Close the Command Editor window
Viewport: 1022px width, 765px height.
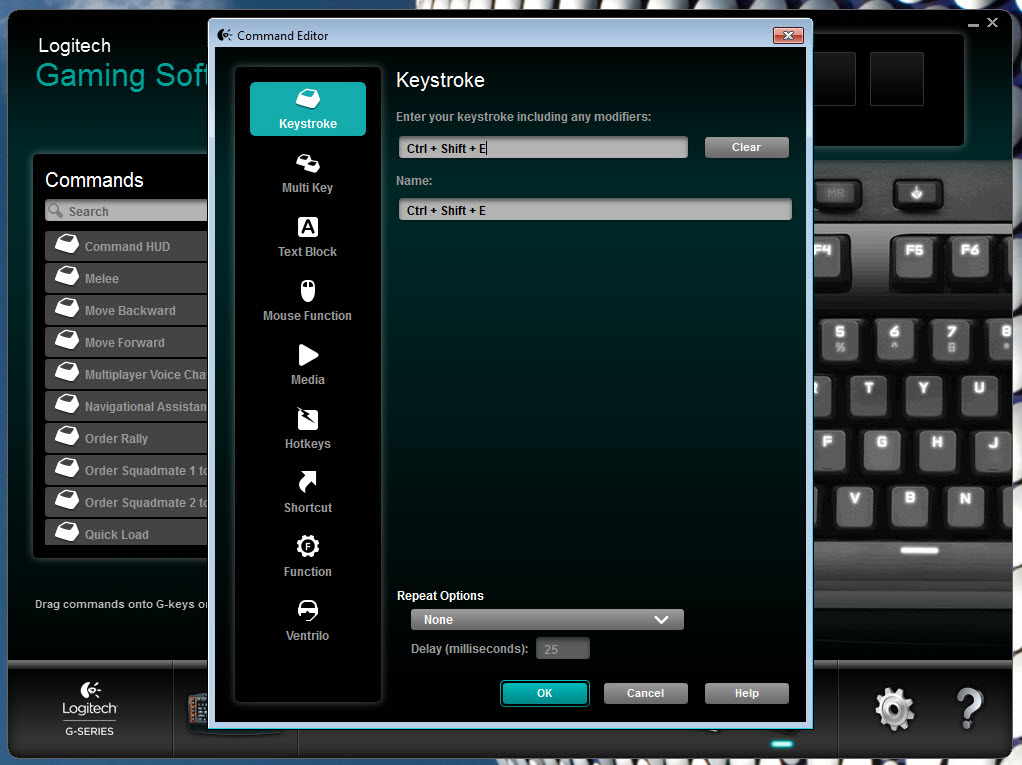(788, 35)
